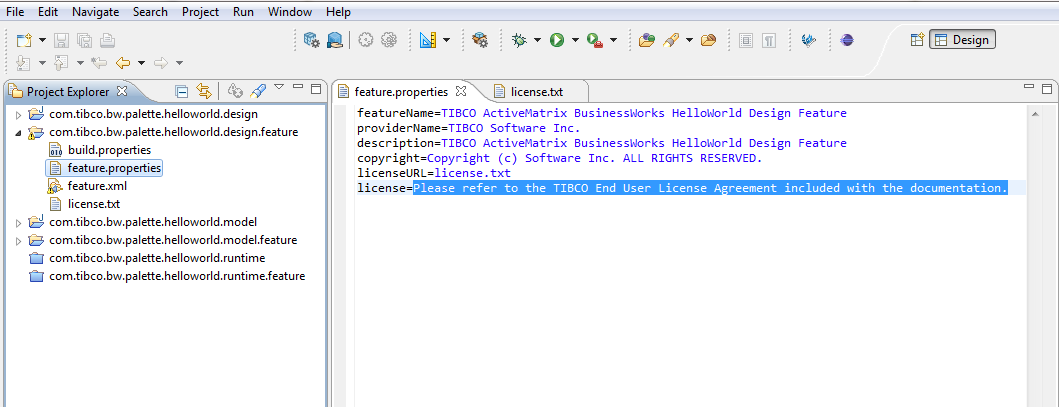Click the Run External Tools toolbox icon

(595, 41)
